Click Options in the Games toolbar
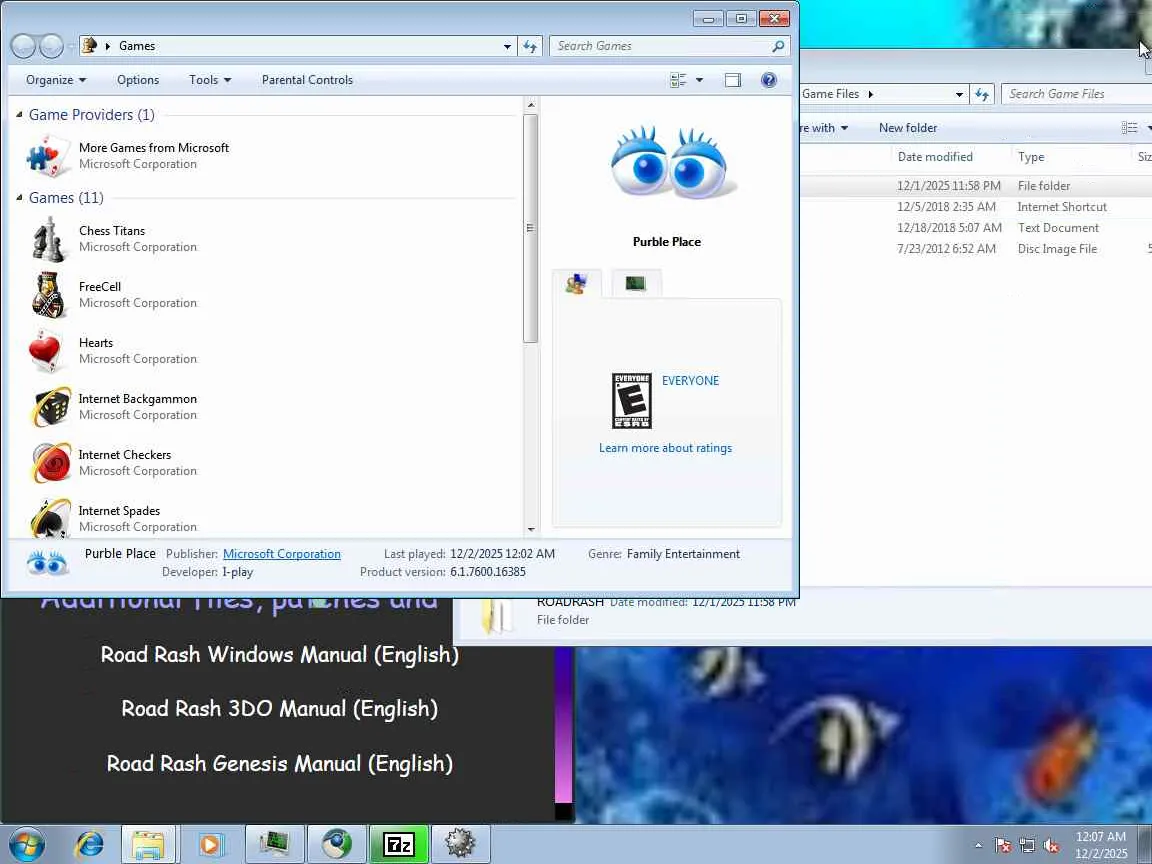Viewport: 1152px width, 864px height. click(138, 80)
